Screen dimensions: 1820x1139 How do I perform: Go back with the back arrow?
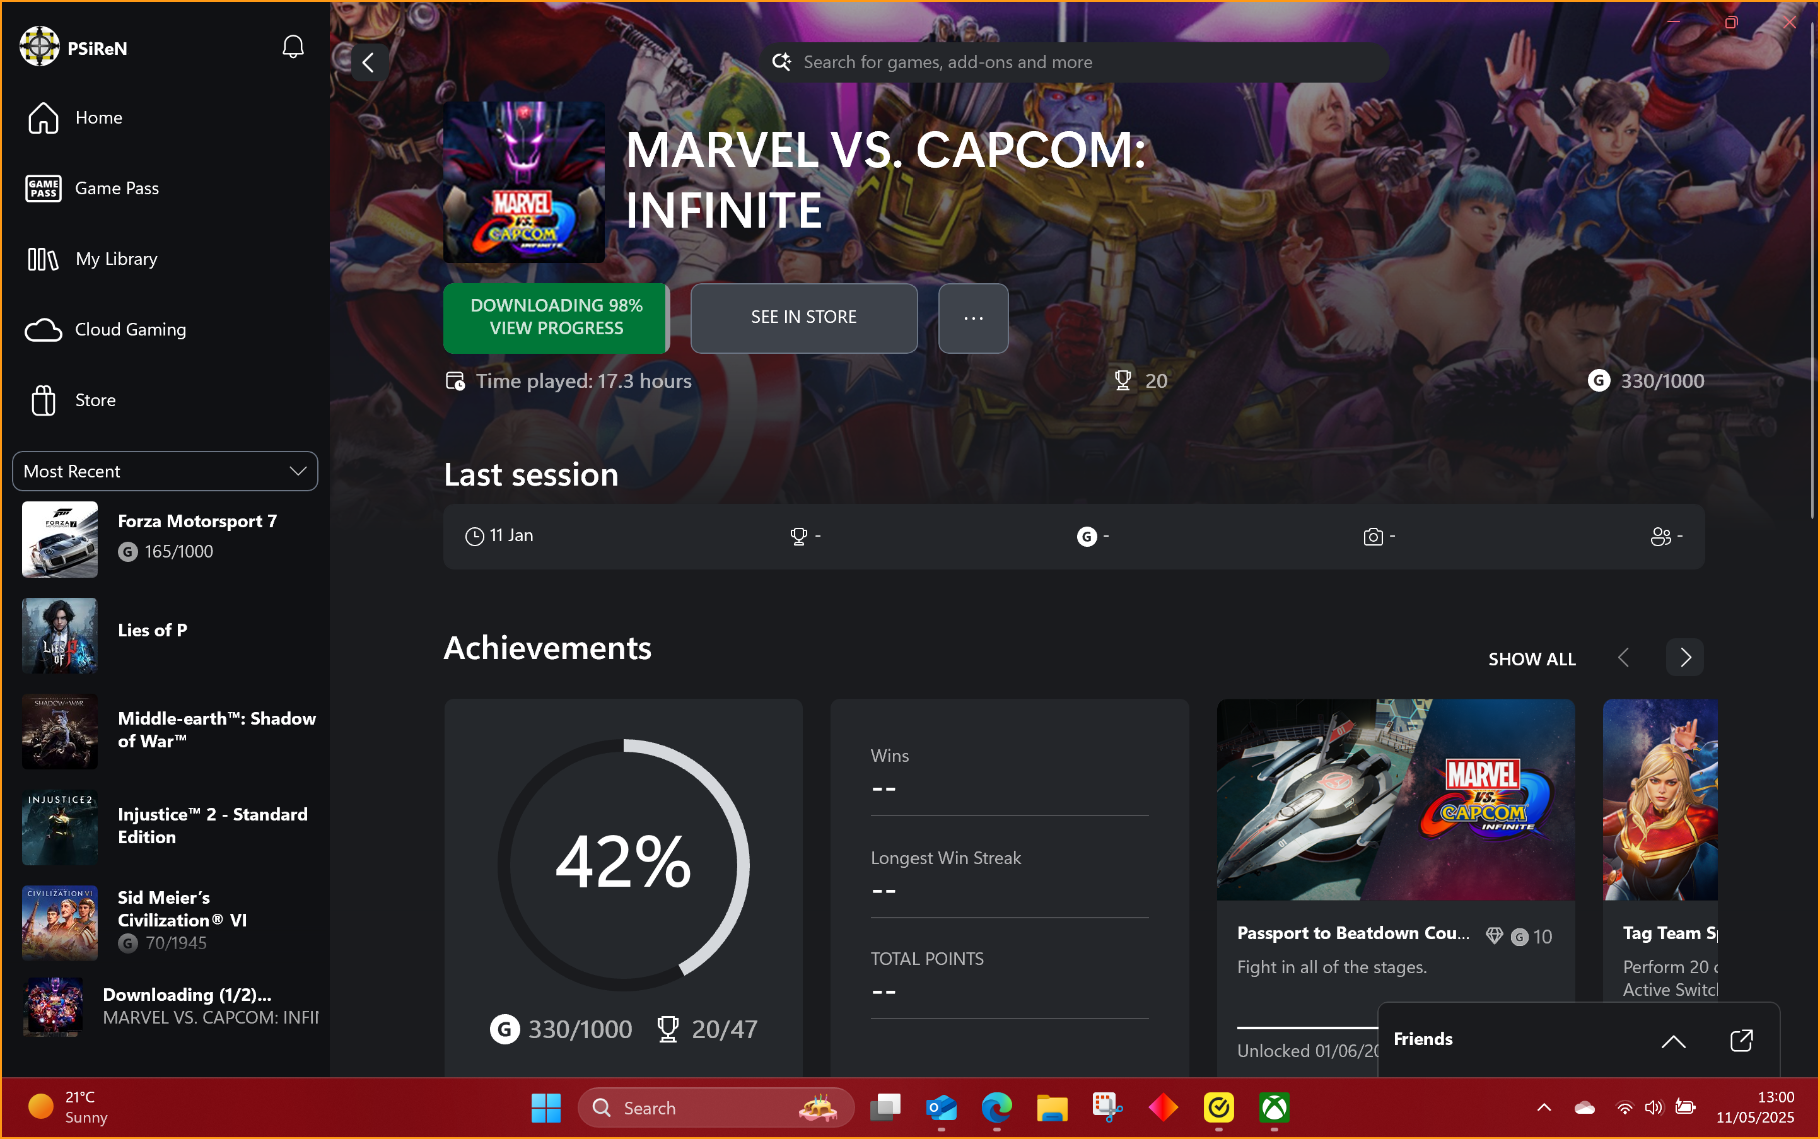(x=369, y=62)
